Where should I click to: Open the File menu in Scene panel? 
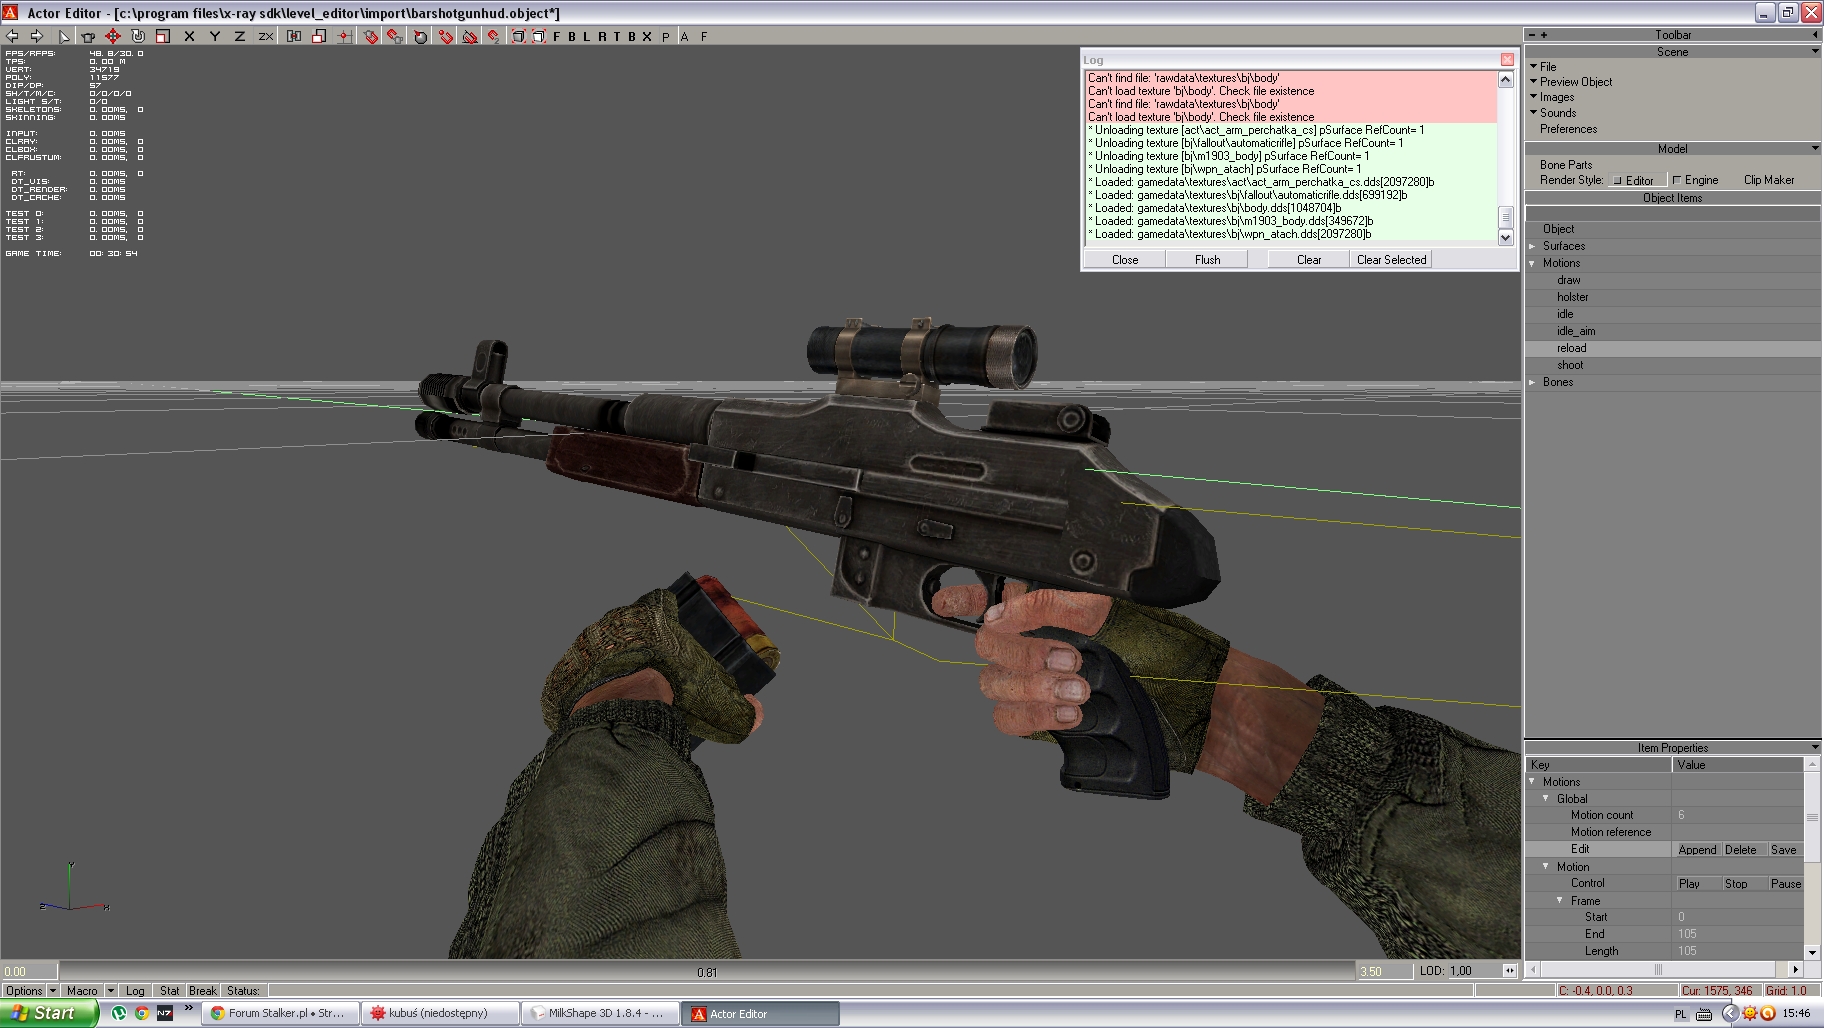(1548, 66)
